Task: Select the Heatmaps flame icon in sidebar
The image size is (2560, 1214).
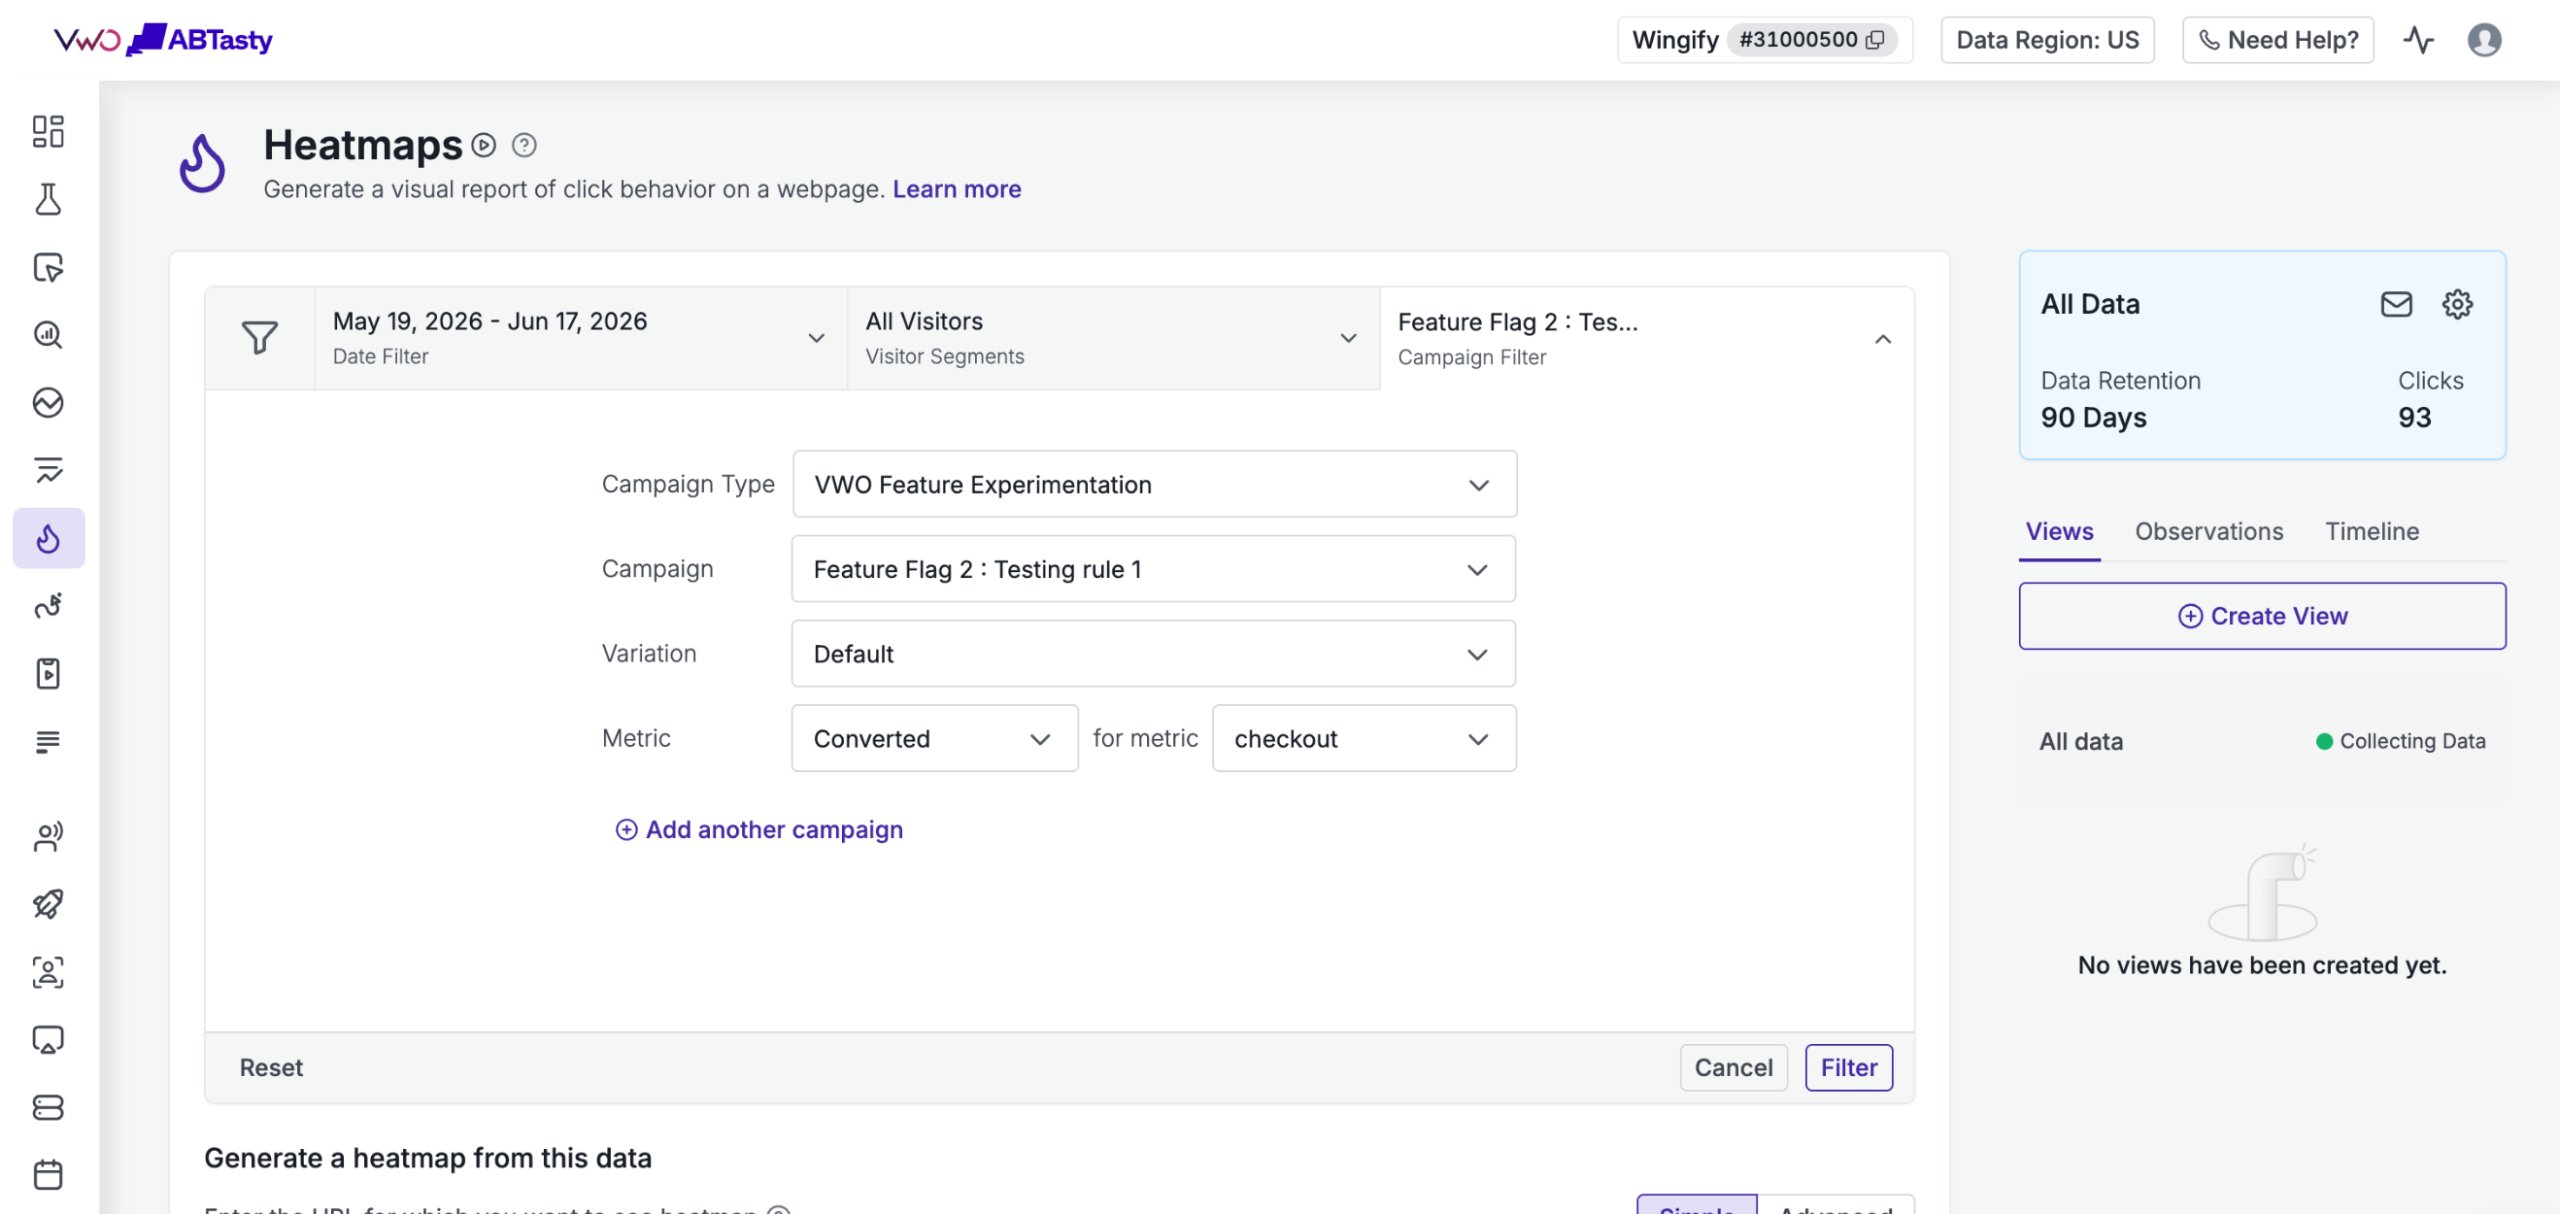Action: (x=48, y=539)
